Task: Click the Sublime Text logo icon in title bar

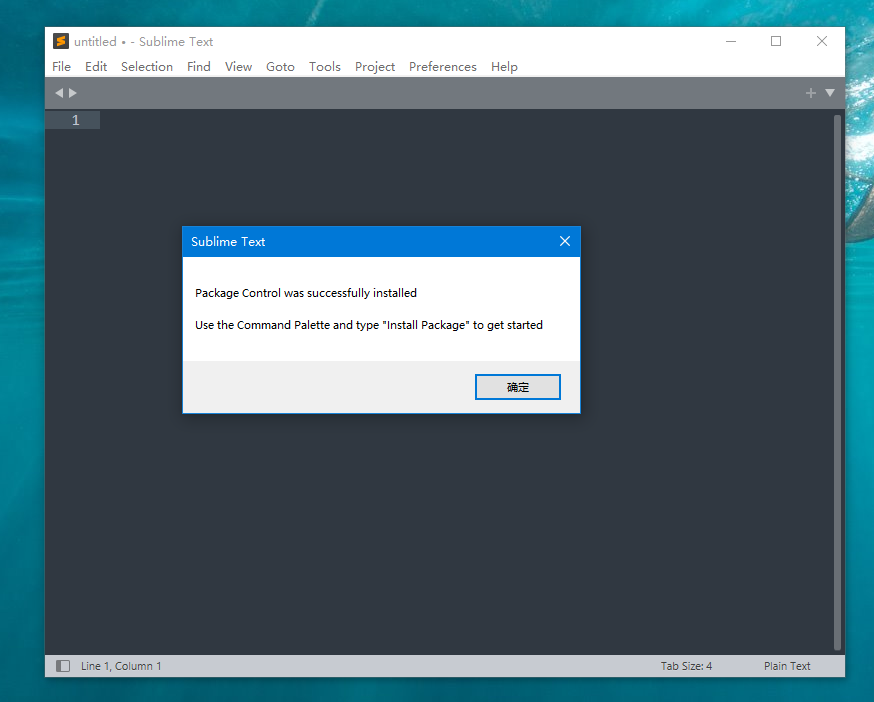Action: pos(61,41)
